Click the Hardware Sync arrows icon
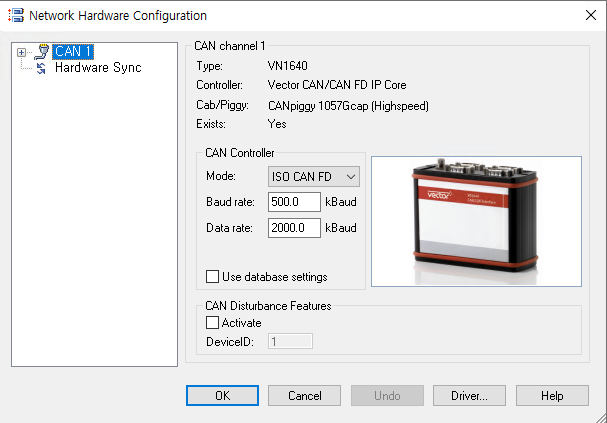 (41, 68)
